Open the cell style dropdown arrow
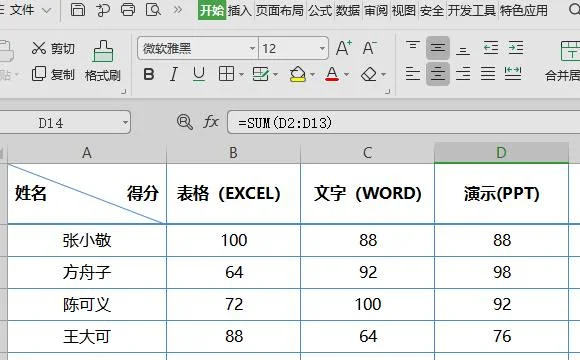Viewport: 580px width, 360px height. [x=276, y=75]
